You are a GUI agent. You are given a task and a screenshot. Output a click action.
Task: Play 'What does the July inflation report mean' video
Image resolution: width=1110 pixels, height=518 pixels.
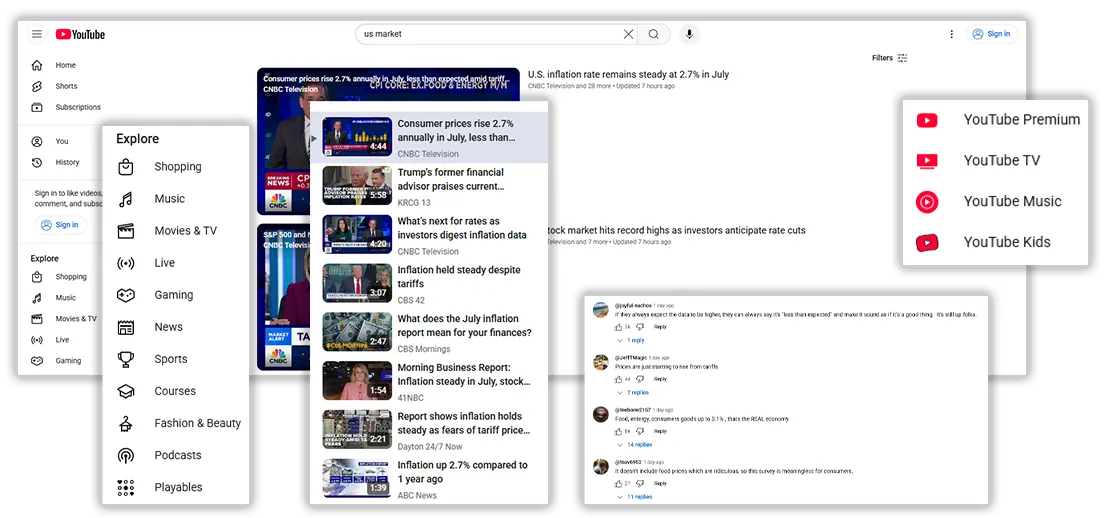[429, 332]
